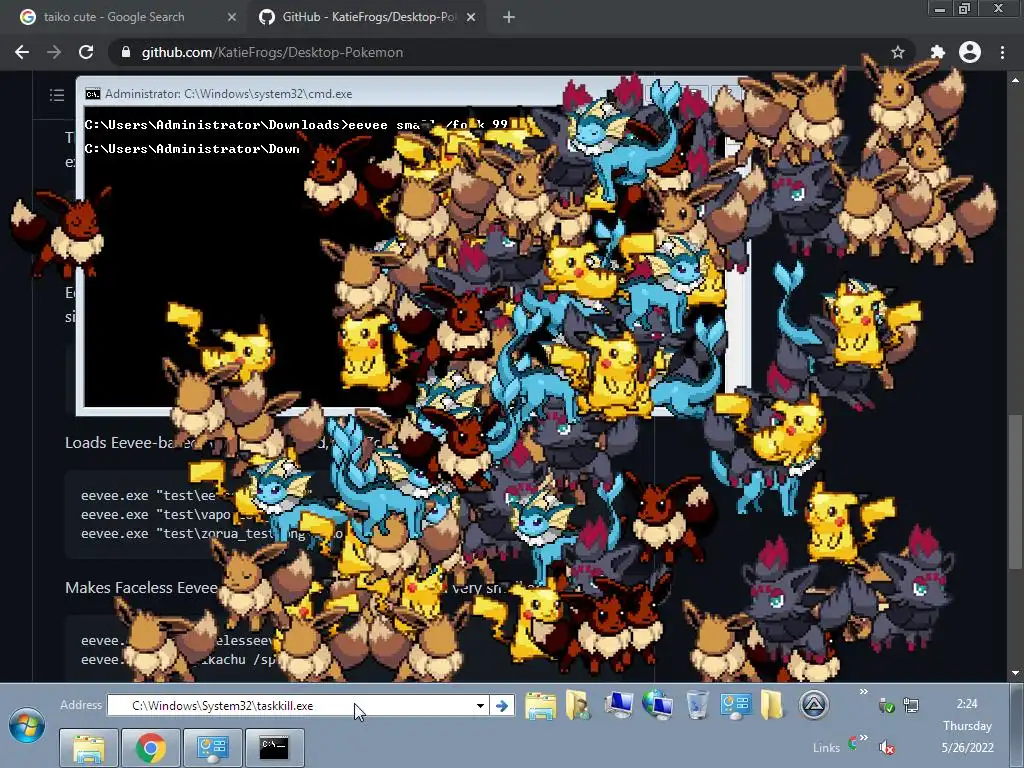Click the cmd.exe Administrator title bar text
This screenshot has width=1024, height=768.
tap(229, 94)
